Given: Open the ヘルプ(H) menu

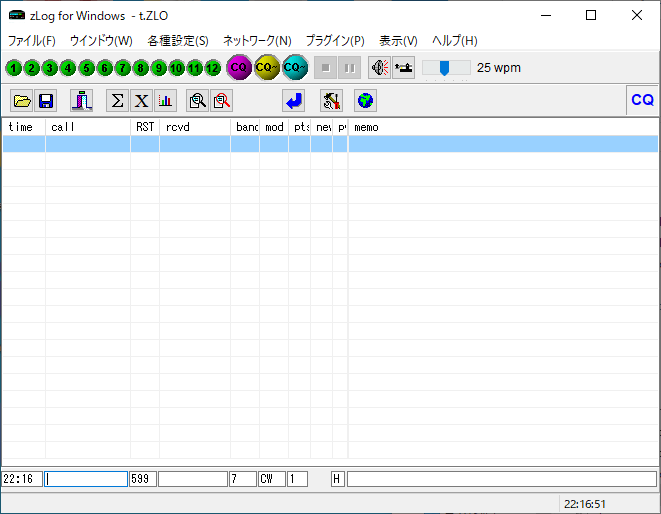Looking at the screenshot, I should tap(454, 41).
